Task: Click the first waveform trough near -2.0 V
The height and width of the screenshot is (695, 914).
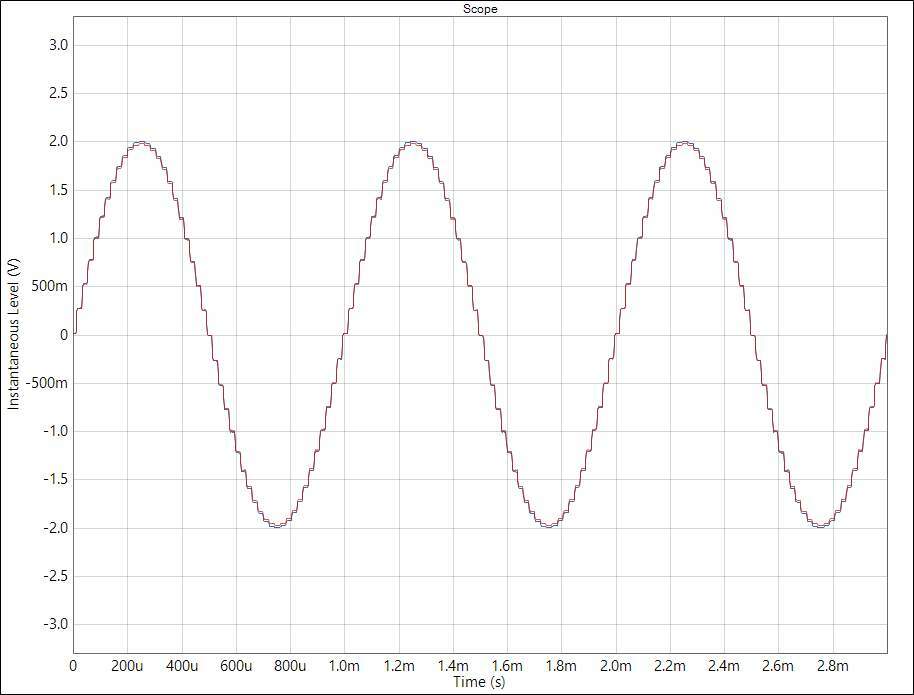Action: (277, 526)
